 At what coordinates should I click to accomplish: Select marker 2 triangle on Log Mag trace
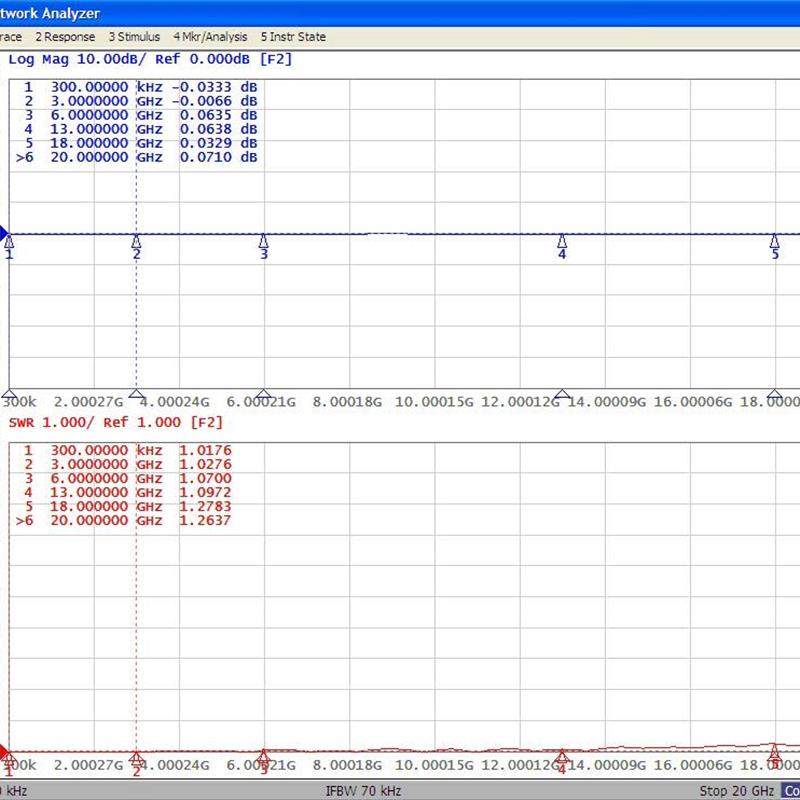[136, 241]
